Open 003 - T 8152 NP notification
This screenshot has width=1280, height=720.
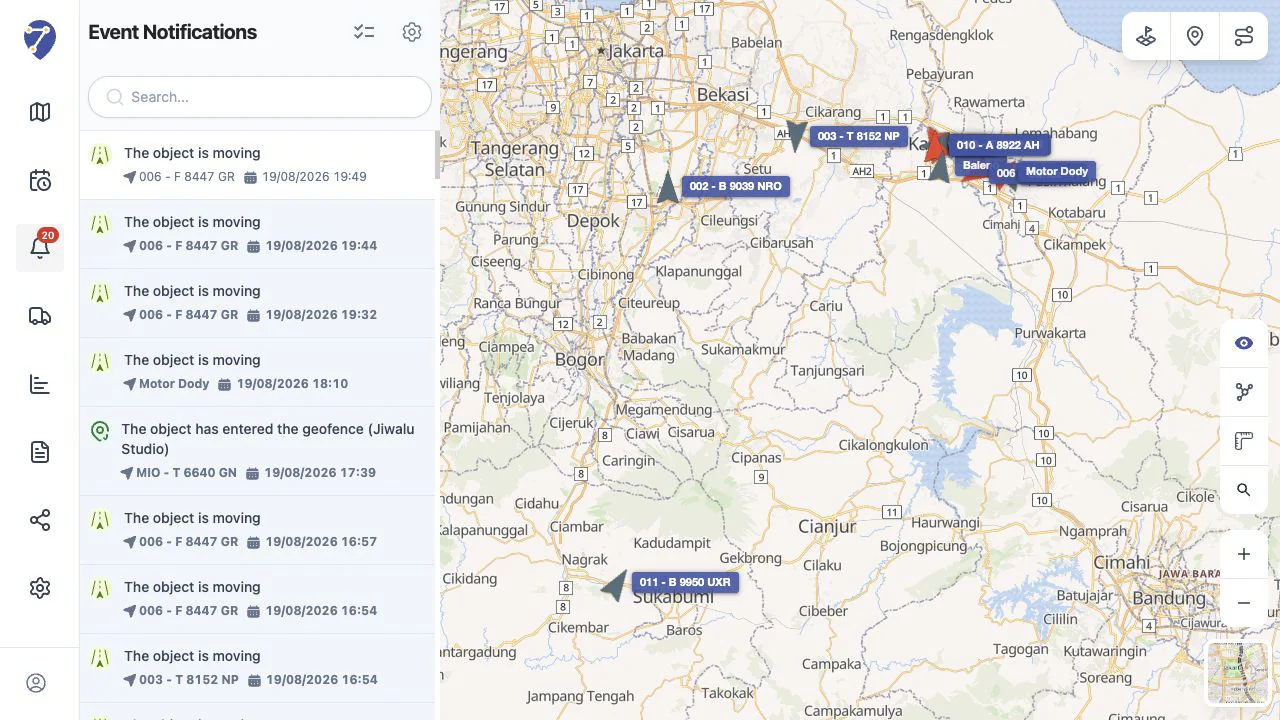click(x=257, y=668)
